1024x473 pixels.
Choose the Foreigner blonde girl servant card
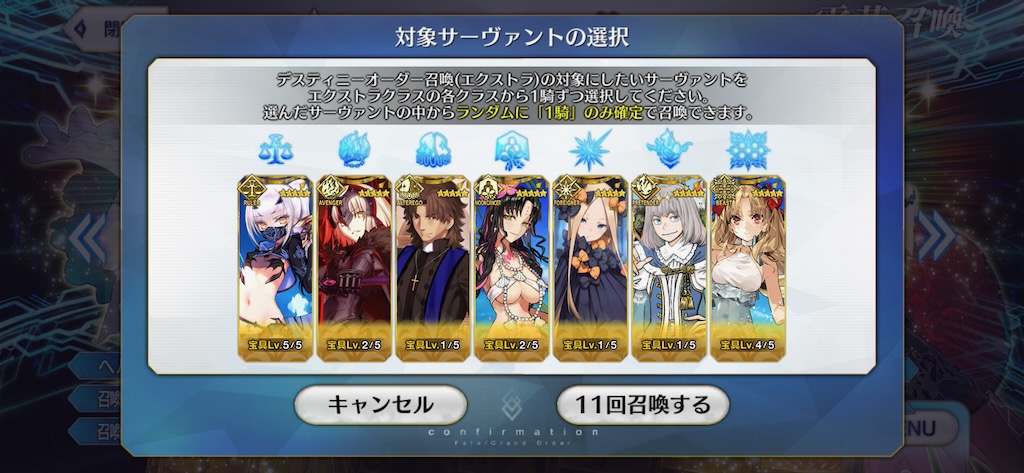(x=590, y=268)
